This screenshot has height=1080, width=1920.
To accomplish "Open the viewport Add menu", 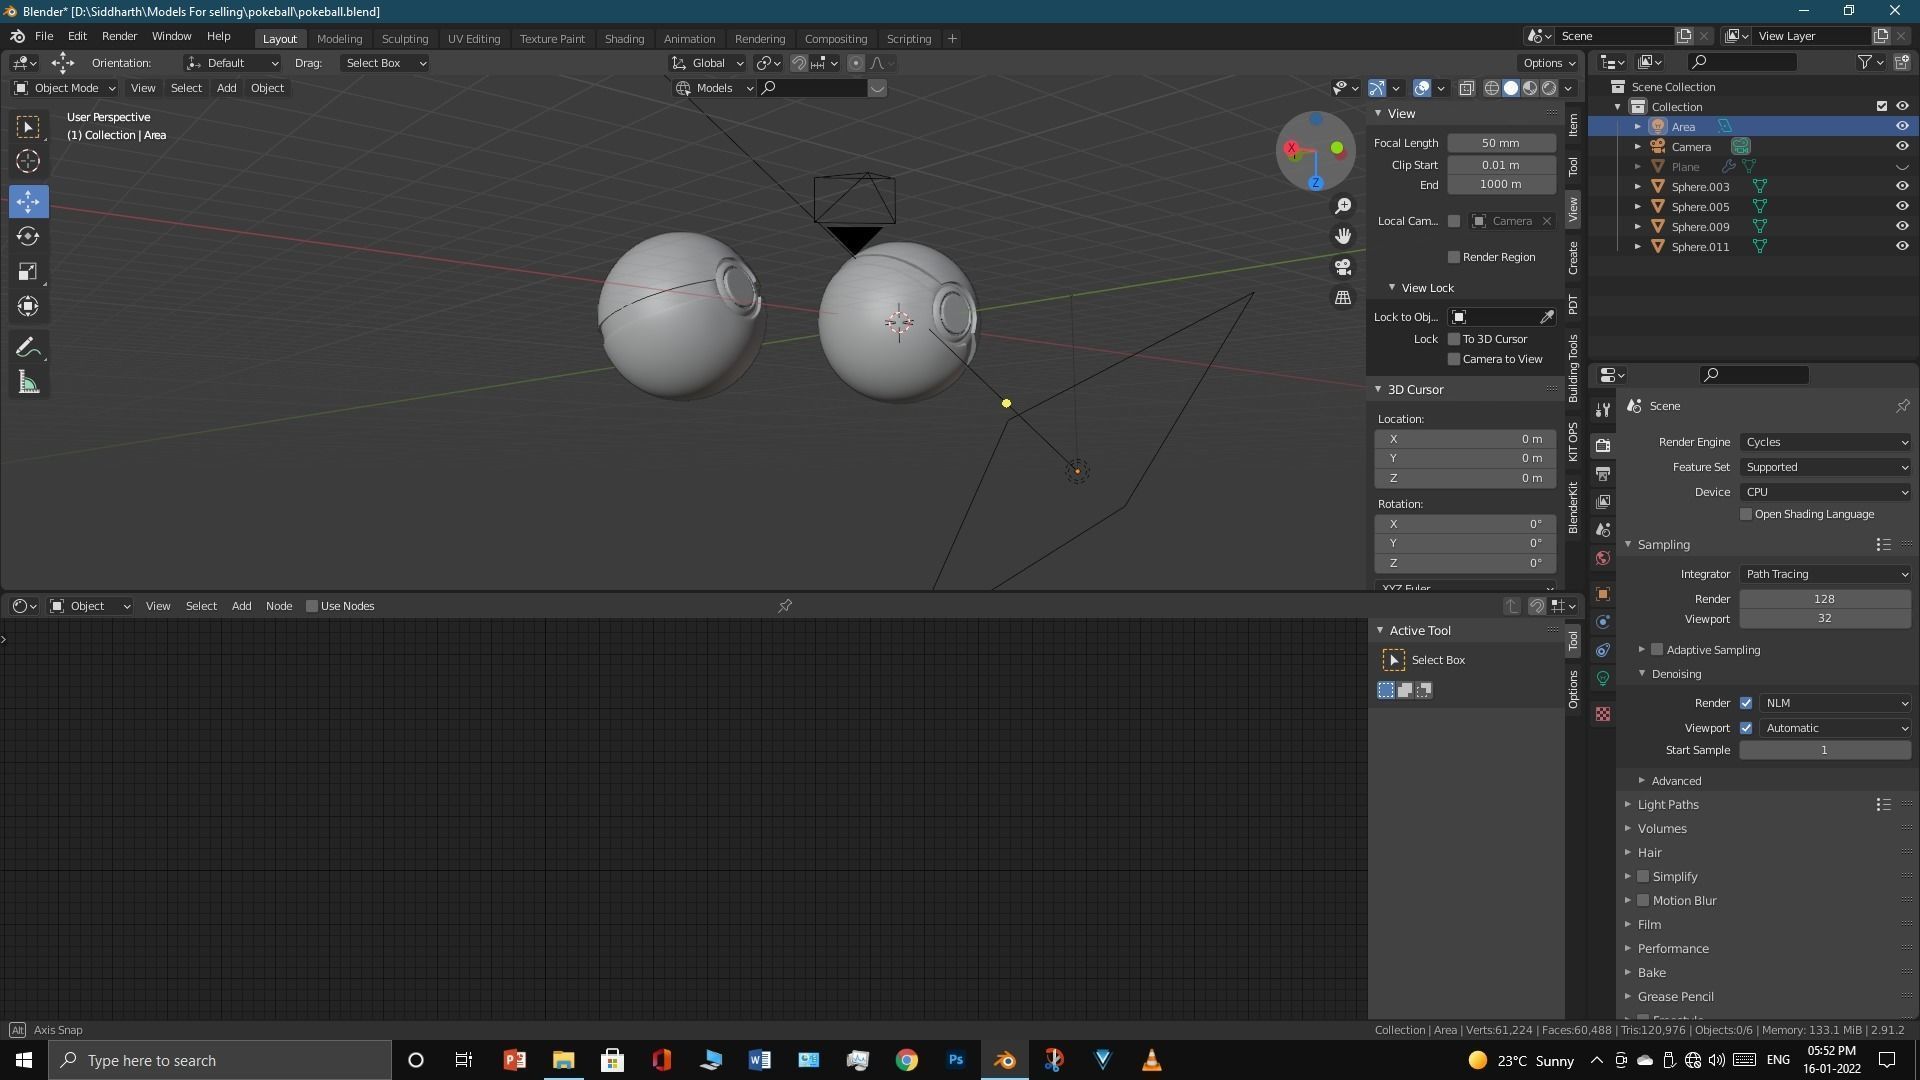I will 226,88.
